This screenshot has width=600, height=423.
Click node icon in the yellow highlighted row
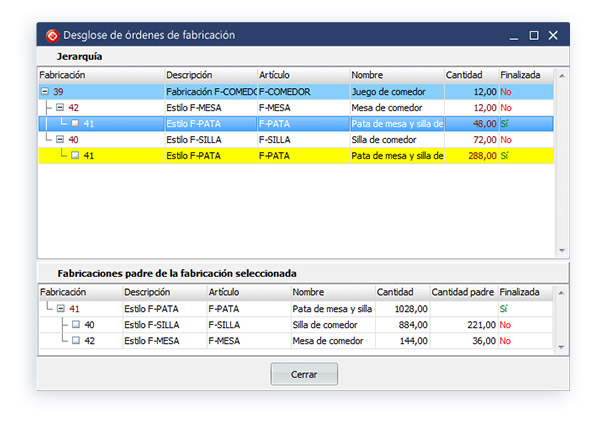click(x=75, y=156)
